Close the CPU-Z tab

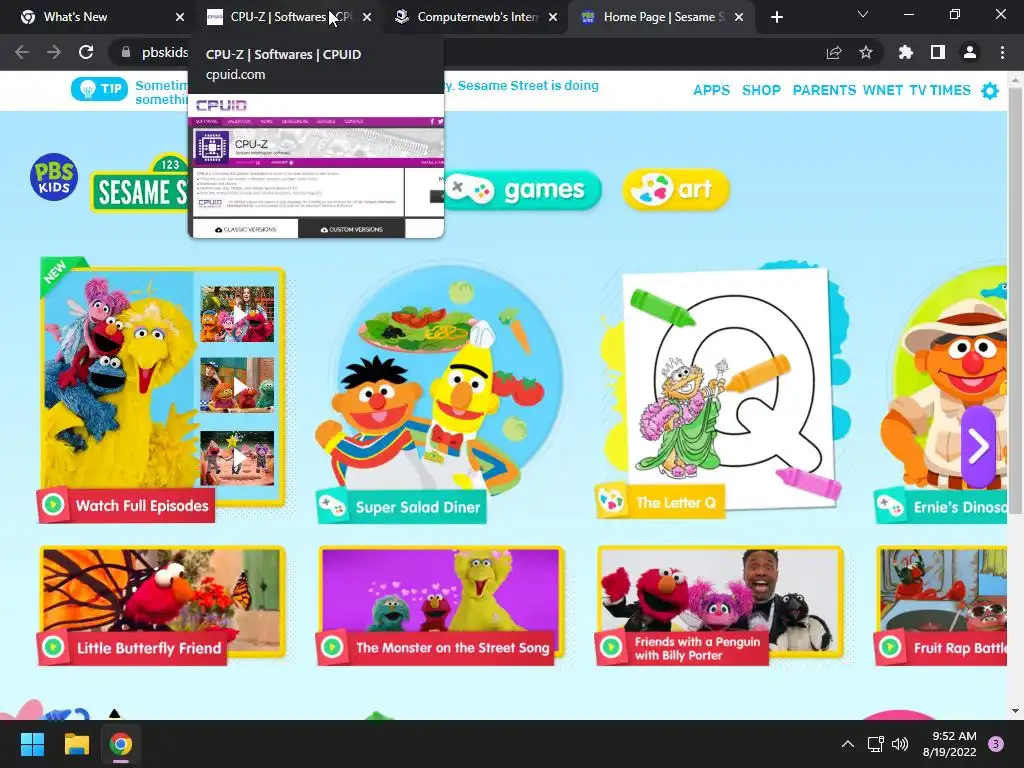[367, 17]
